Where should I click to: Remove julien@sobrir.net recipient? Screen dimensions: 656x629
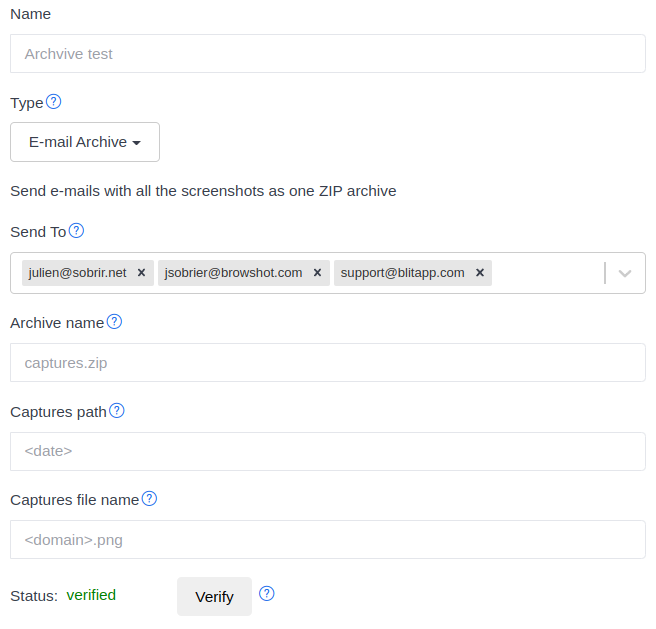tap(141, 273)
